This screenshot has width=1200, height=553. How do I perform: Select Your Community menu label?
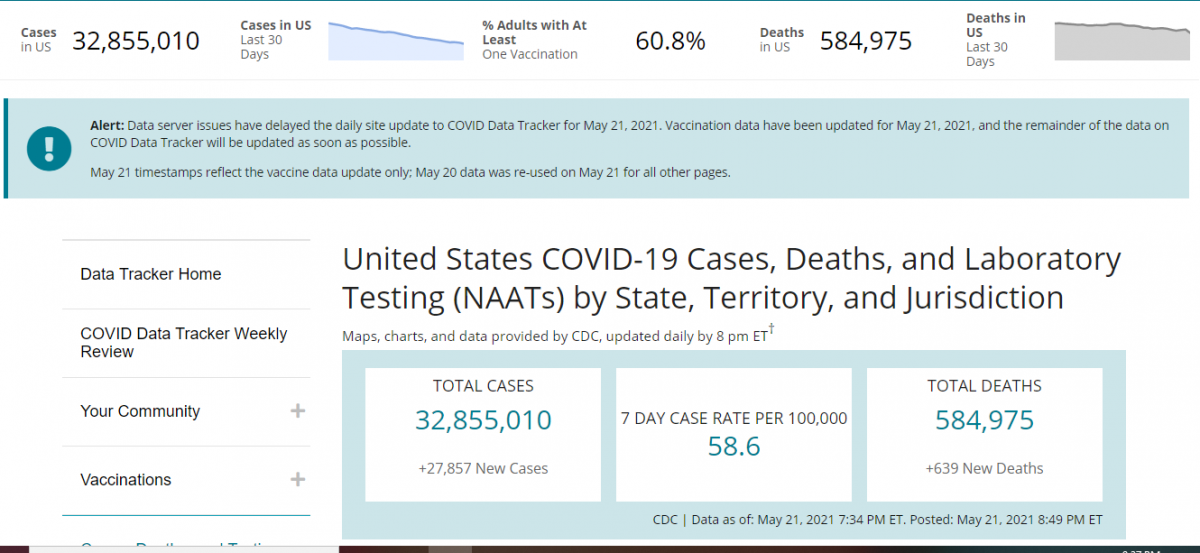coord(140,411)
